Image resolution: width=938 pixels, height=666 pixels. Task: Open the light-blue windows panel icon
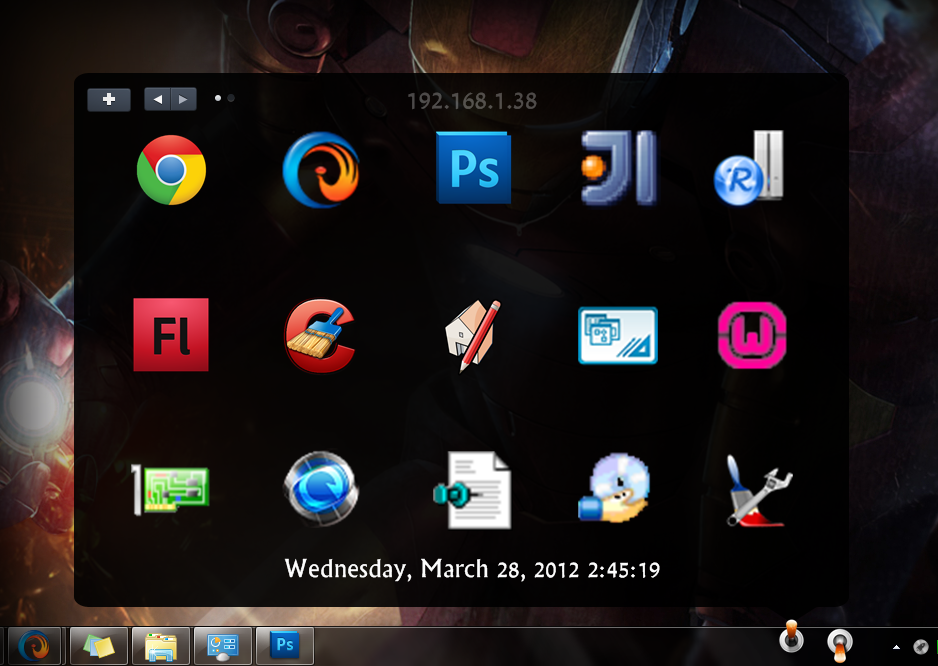(x=618, y=336)
